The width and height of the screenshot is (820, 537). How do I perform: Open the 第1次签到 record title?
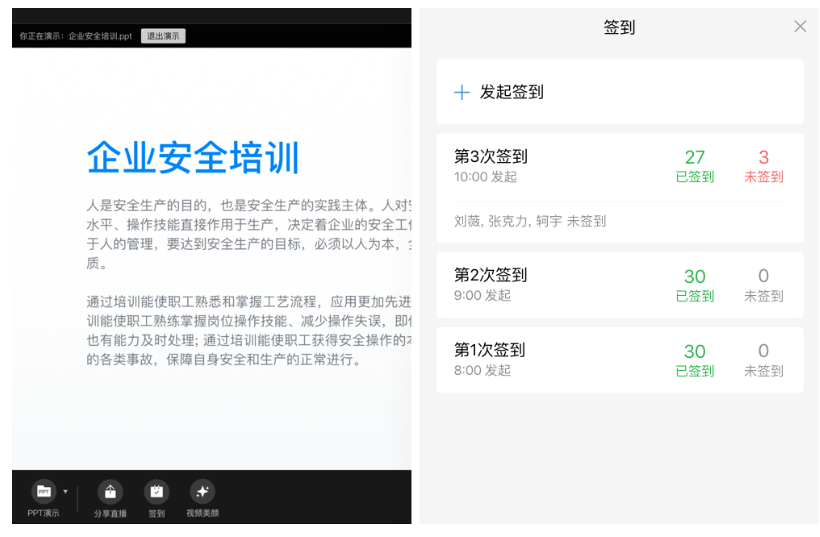click(x=490, y=350)
